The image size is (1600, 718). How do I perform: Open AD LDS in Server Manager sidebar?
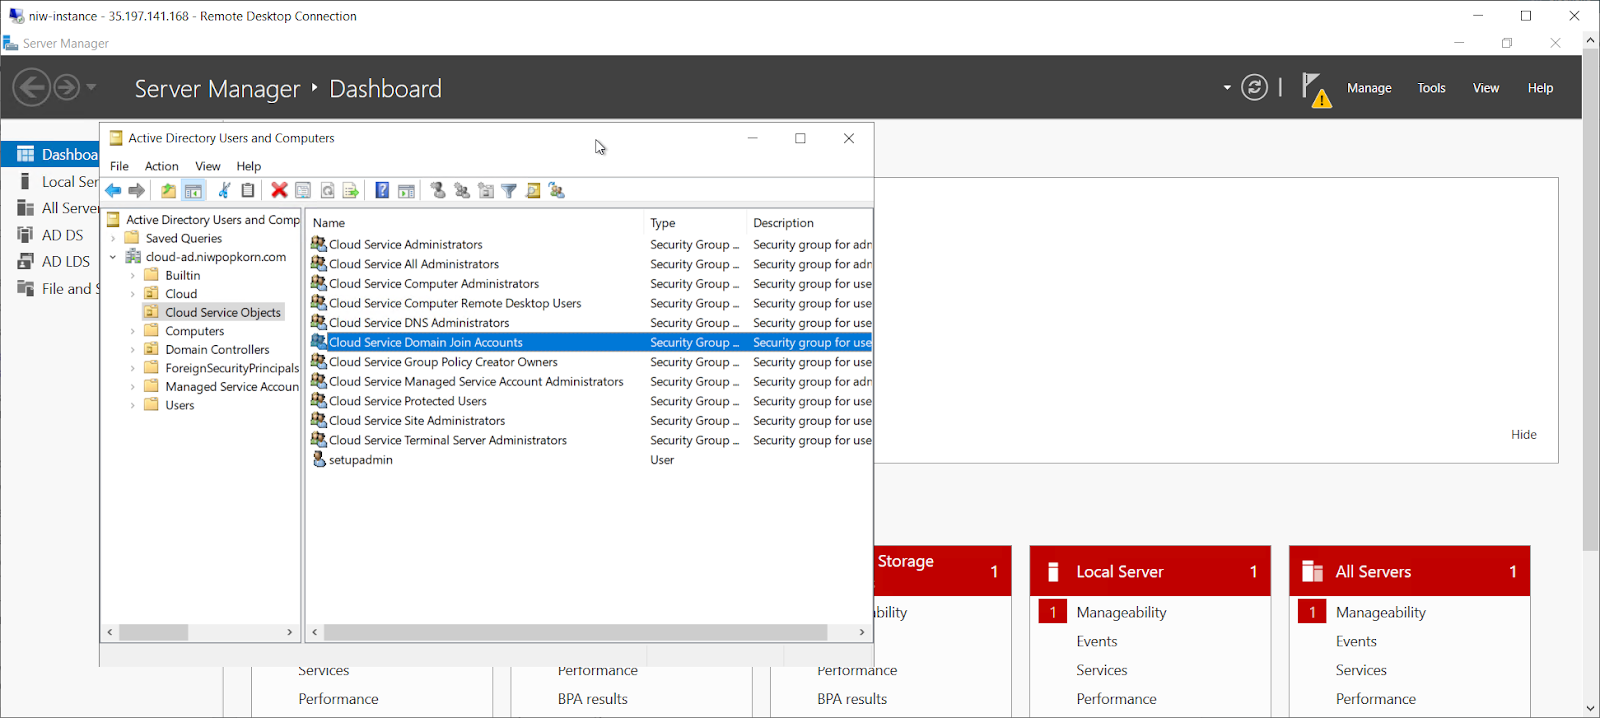[x=66, y=261]
